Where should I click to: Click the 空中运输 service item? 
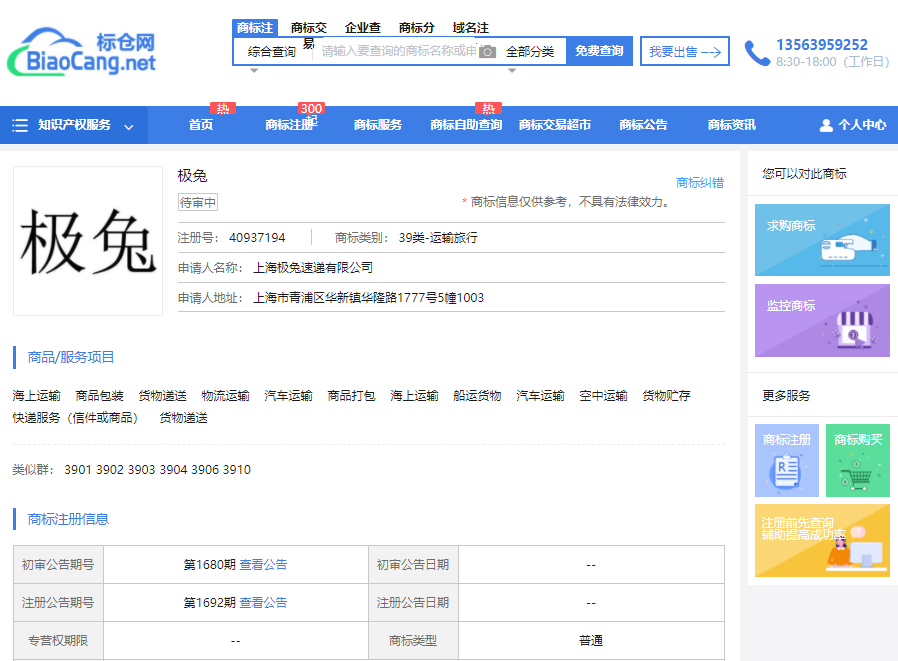[603, 396]
